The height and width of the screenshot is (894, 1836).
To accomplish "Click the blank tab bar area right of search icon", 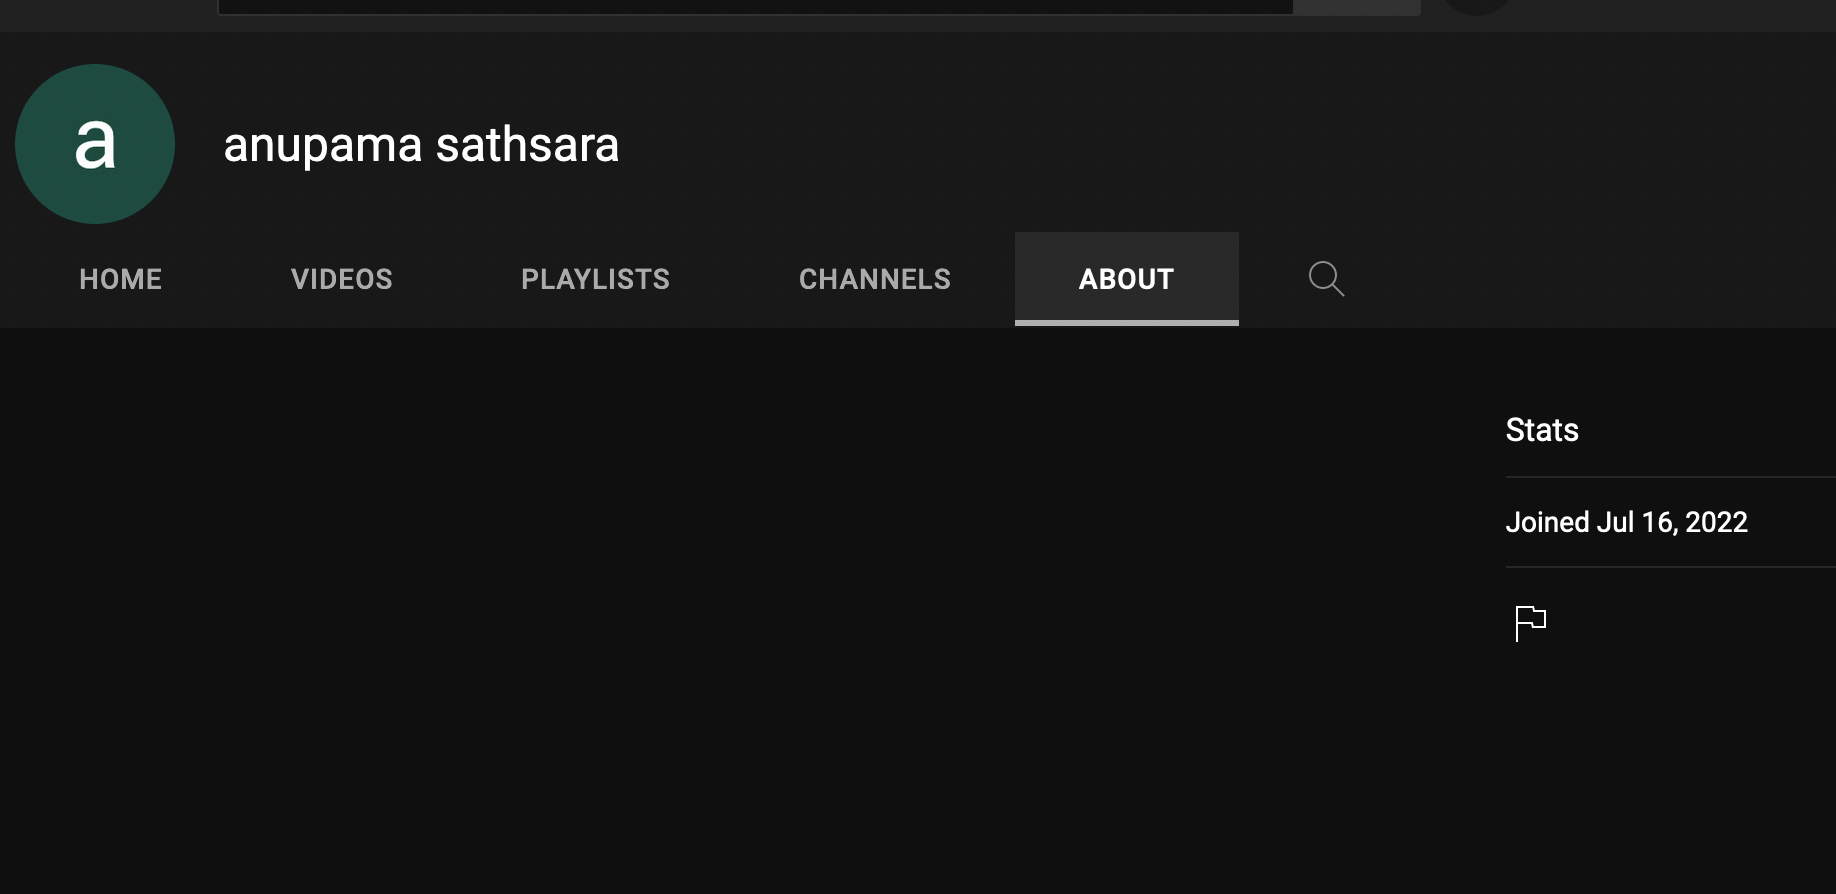I will tap(1600, 279).
